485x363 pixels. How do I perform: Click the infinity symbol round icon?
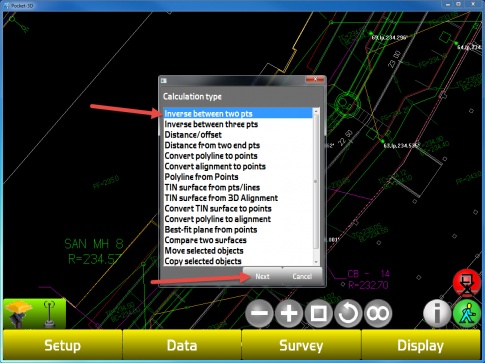[x=378, y=313]
